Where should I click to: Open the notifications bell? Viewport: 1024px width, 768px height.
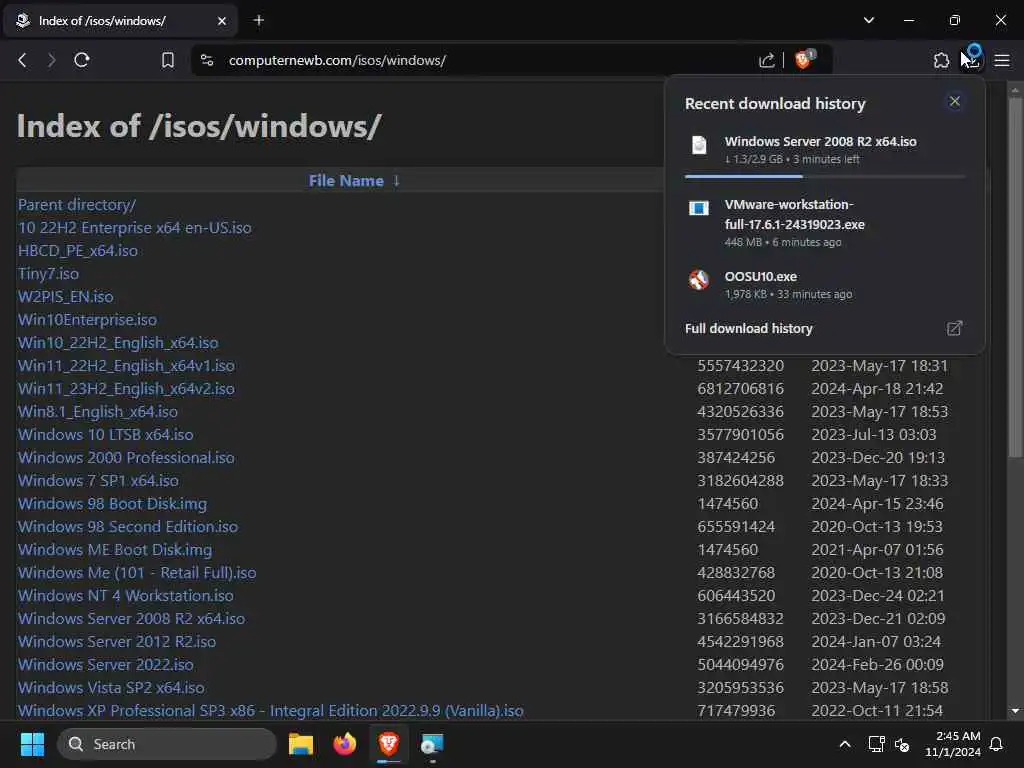996,744
